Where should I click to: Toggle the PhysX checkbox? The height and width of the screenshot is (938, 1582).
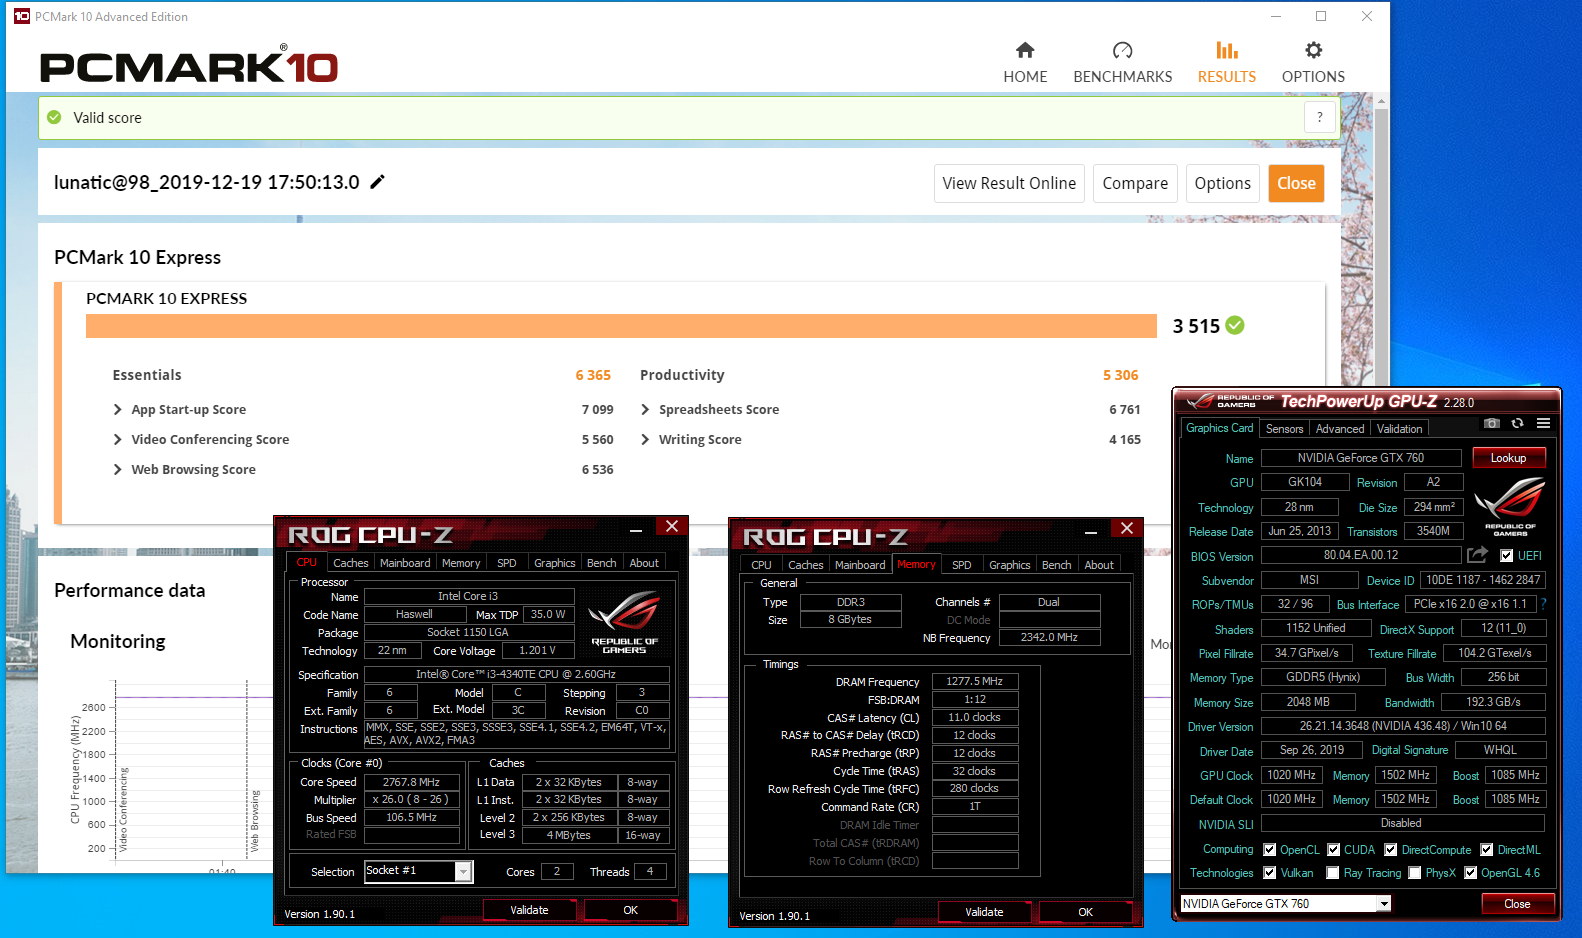[x=1415, y=873]
